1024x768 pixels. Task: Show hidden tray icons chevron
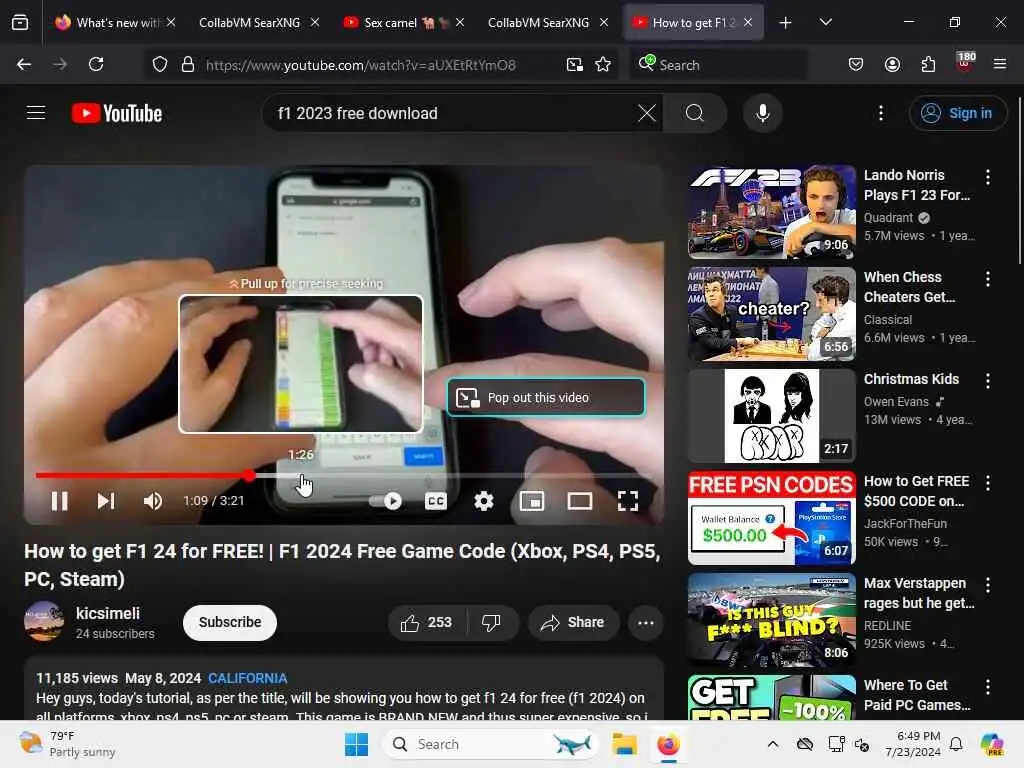[773, 744]
